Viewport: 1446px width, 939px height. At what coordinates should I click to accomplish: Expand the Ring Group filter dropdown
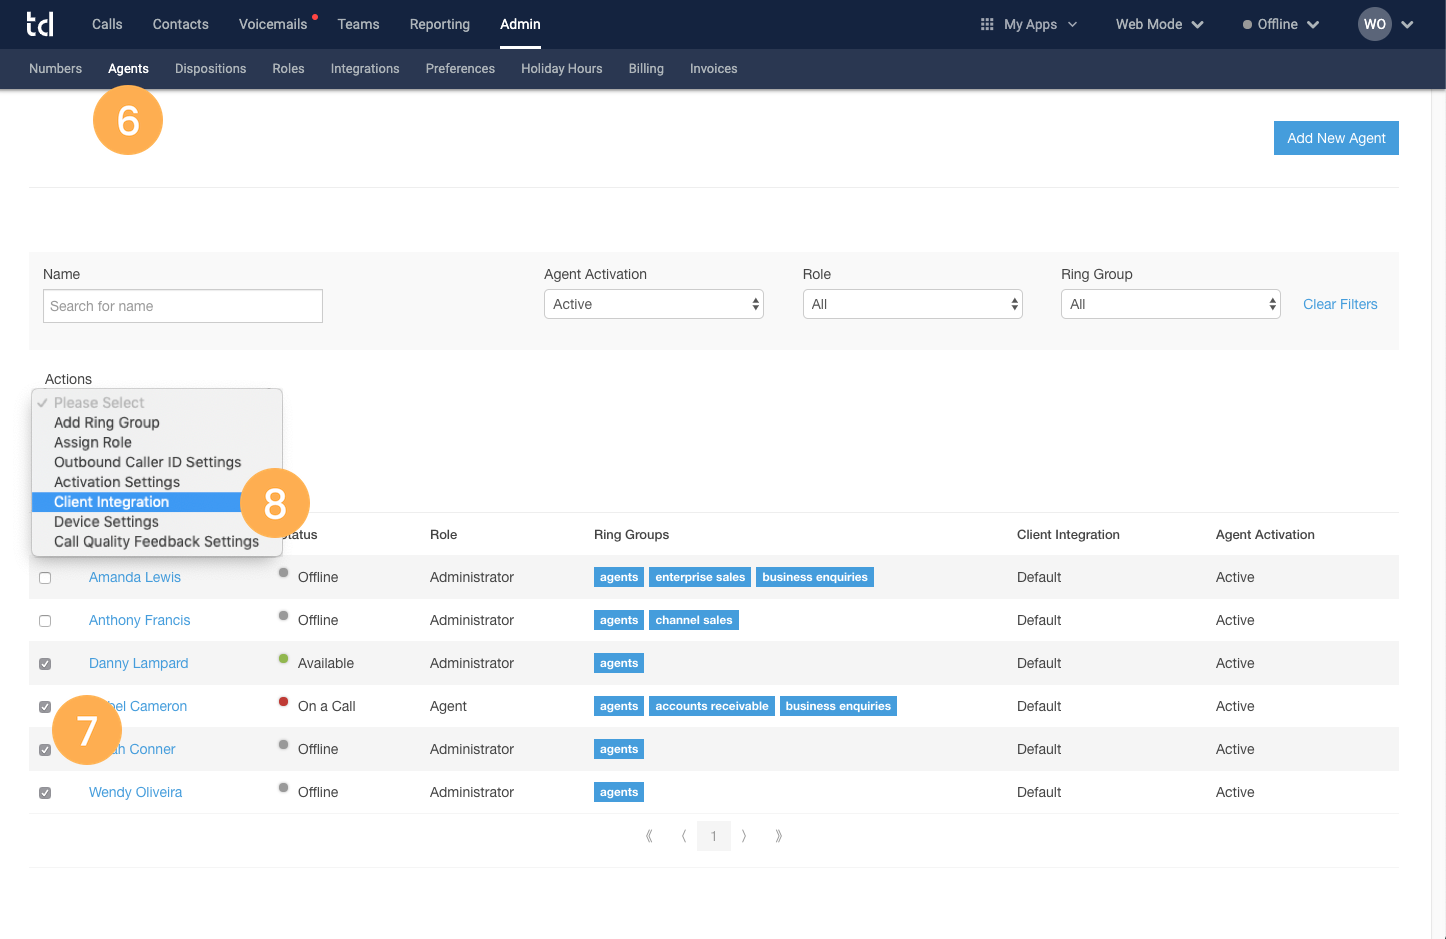point(1171,304)
